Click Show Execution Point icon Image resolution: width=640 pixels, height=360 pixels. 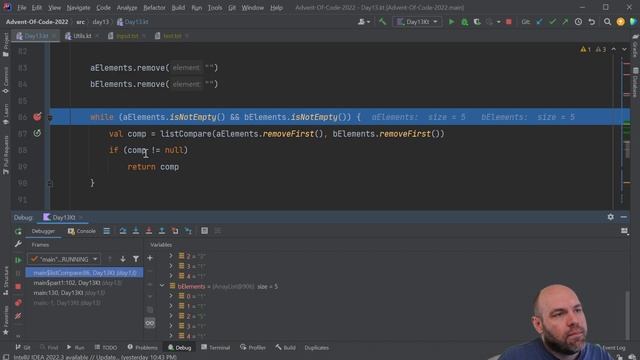coord(107,231)
